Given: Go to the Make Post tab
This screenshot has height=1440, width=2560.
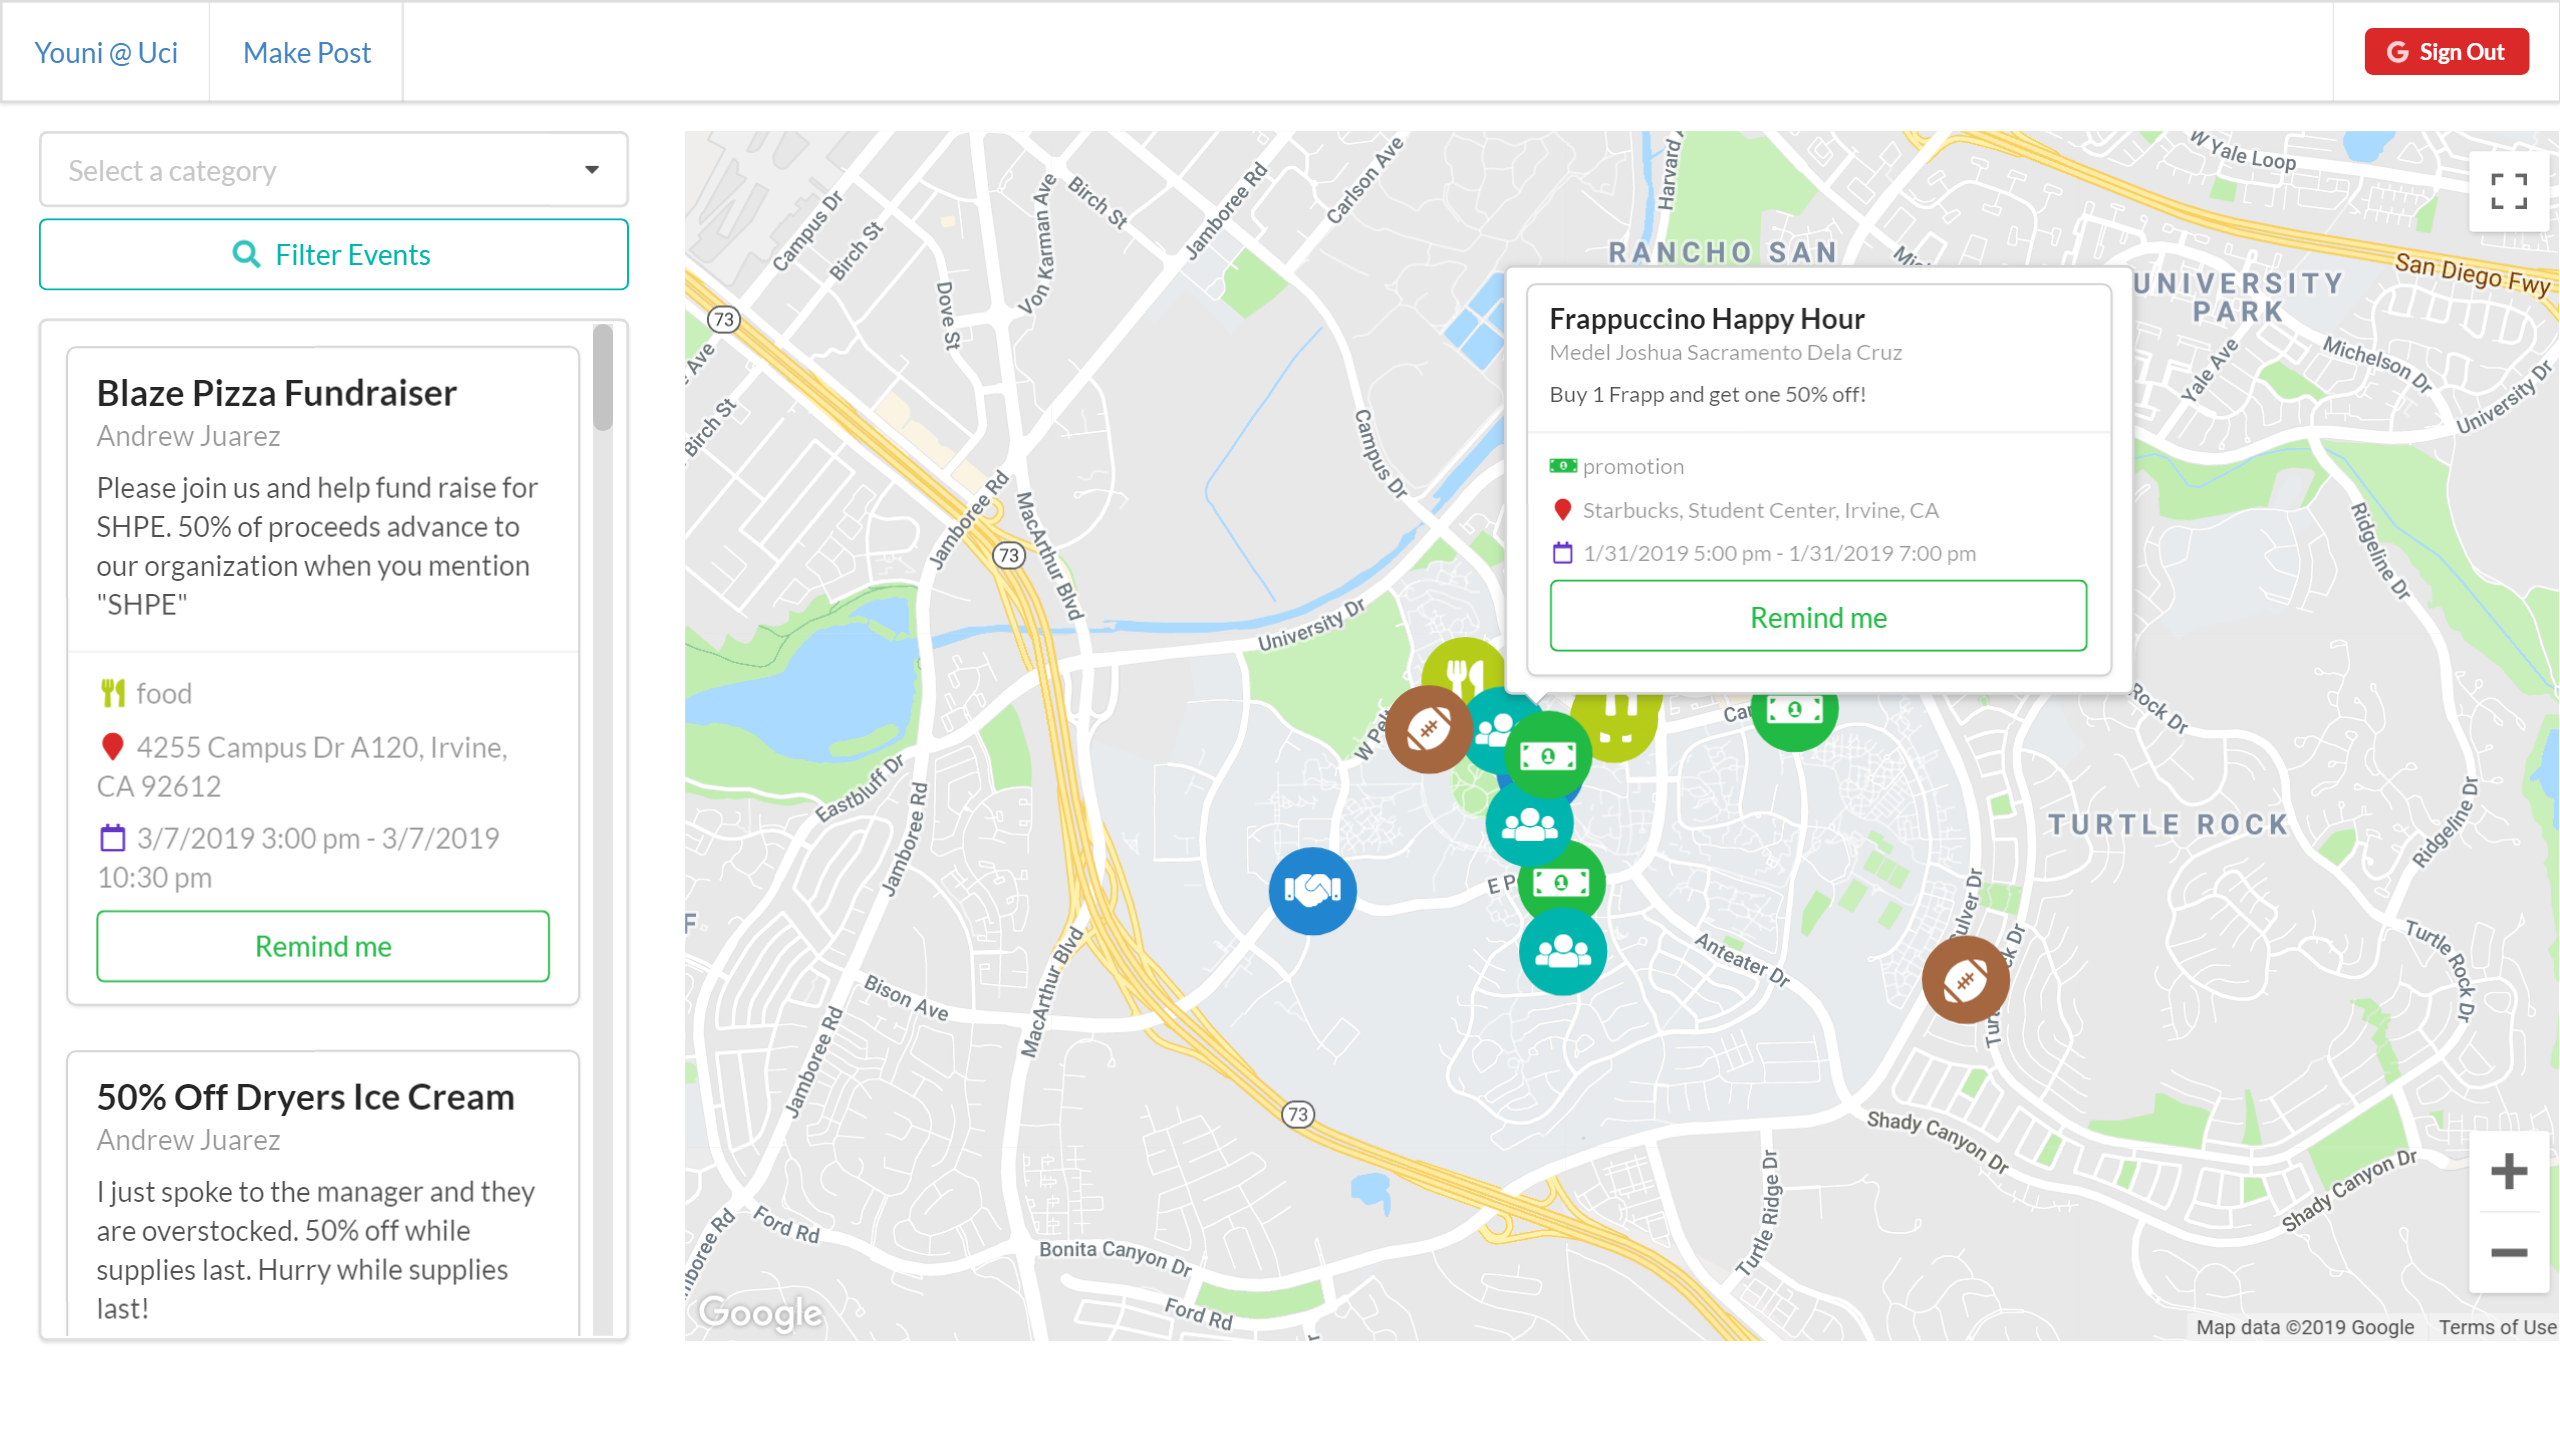Looking at the screenshot, I should (x=306, y=53).
